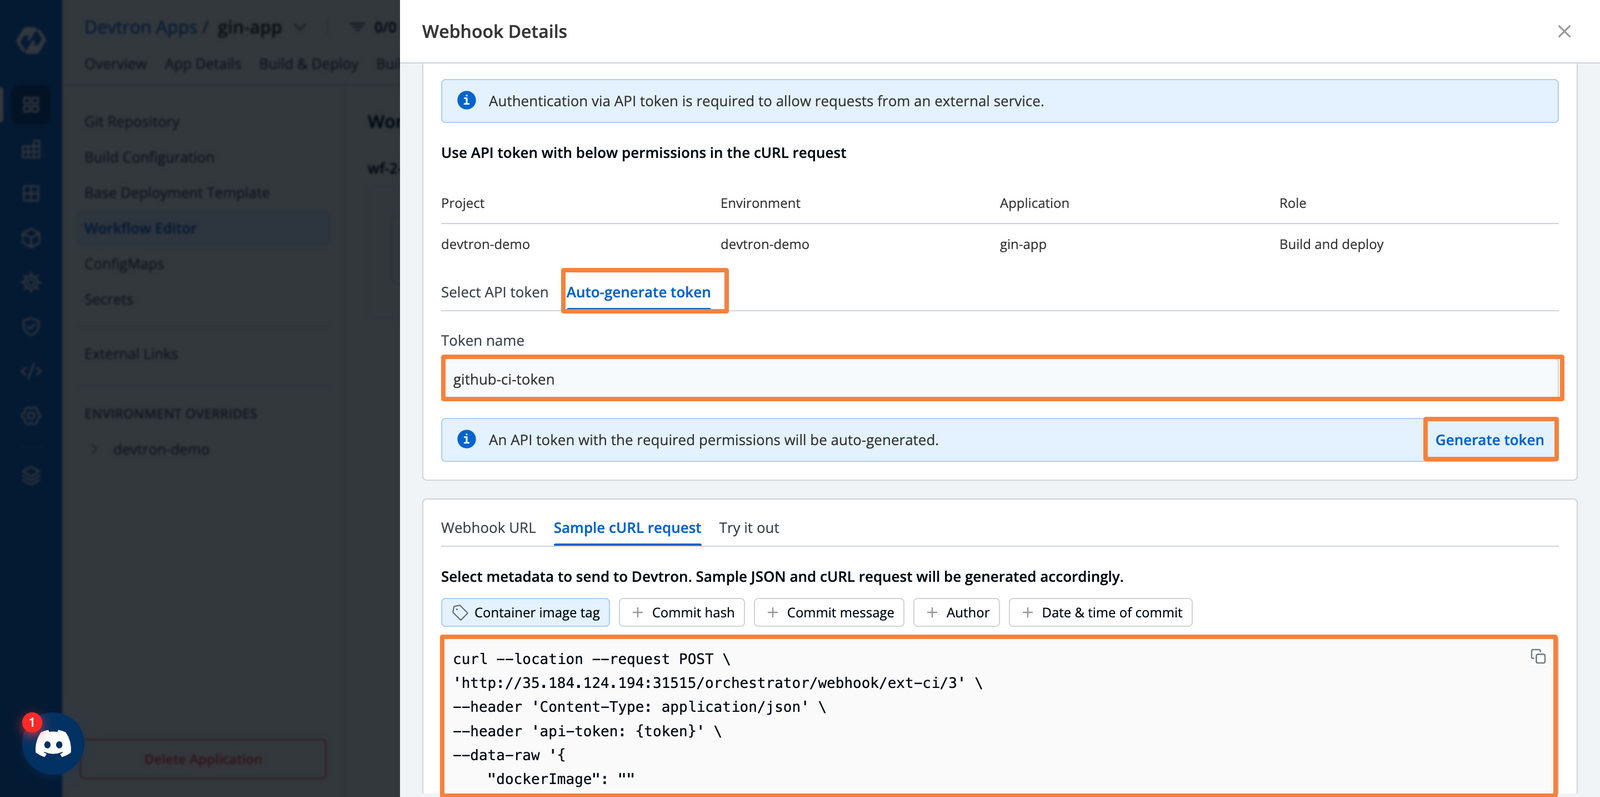Expand the gin-app dropdown chevron
This screenshot has width=1600, height=797.
[x=300, y=27]
